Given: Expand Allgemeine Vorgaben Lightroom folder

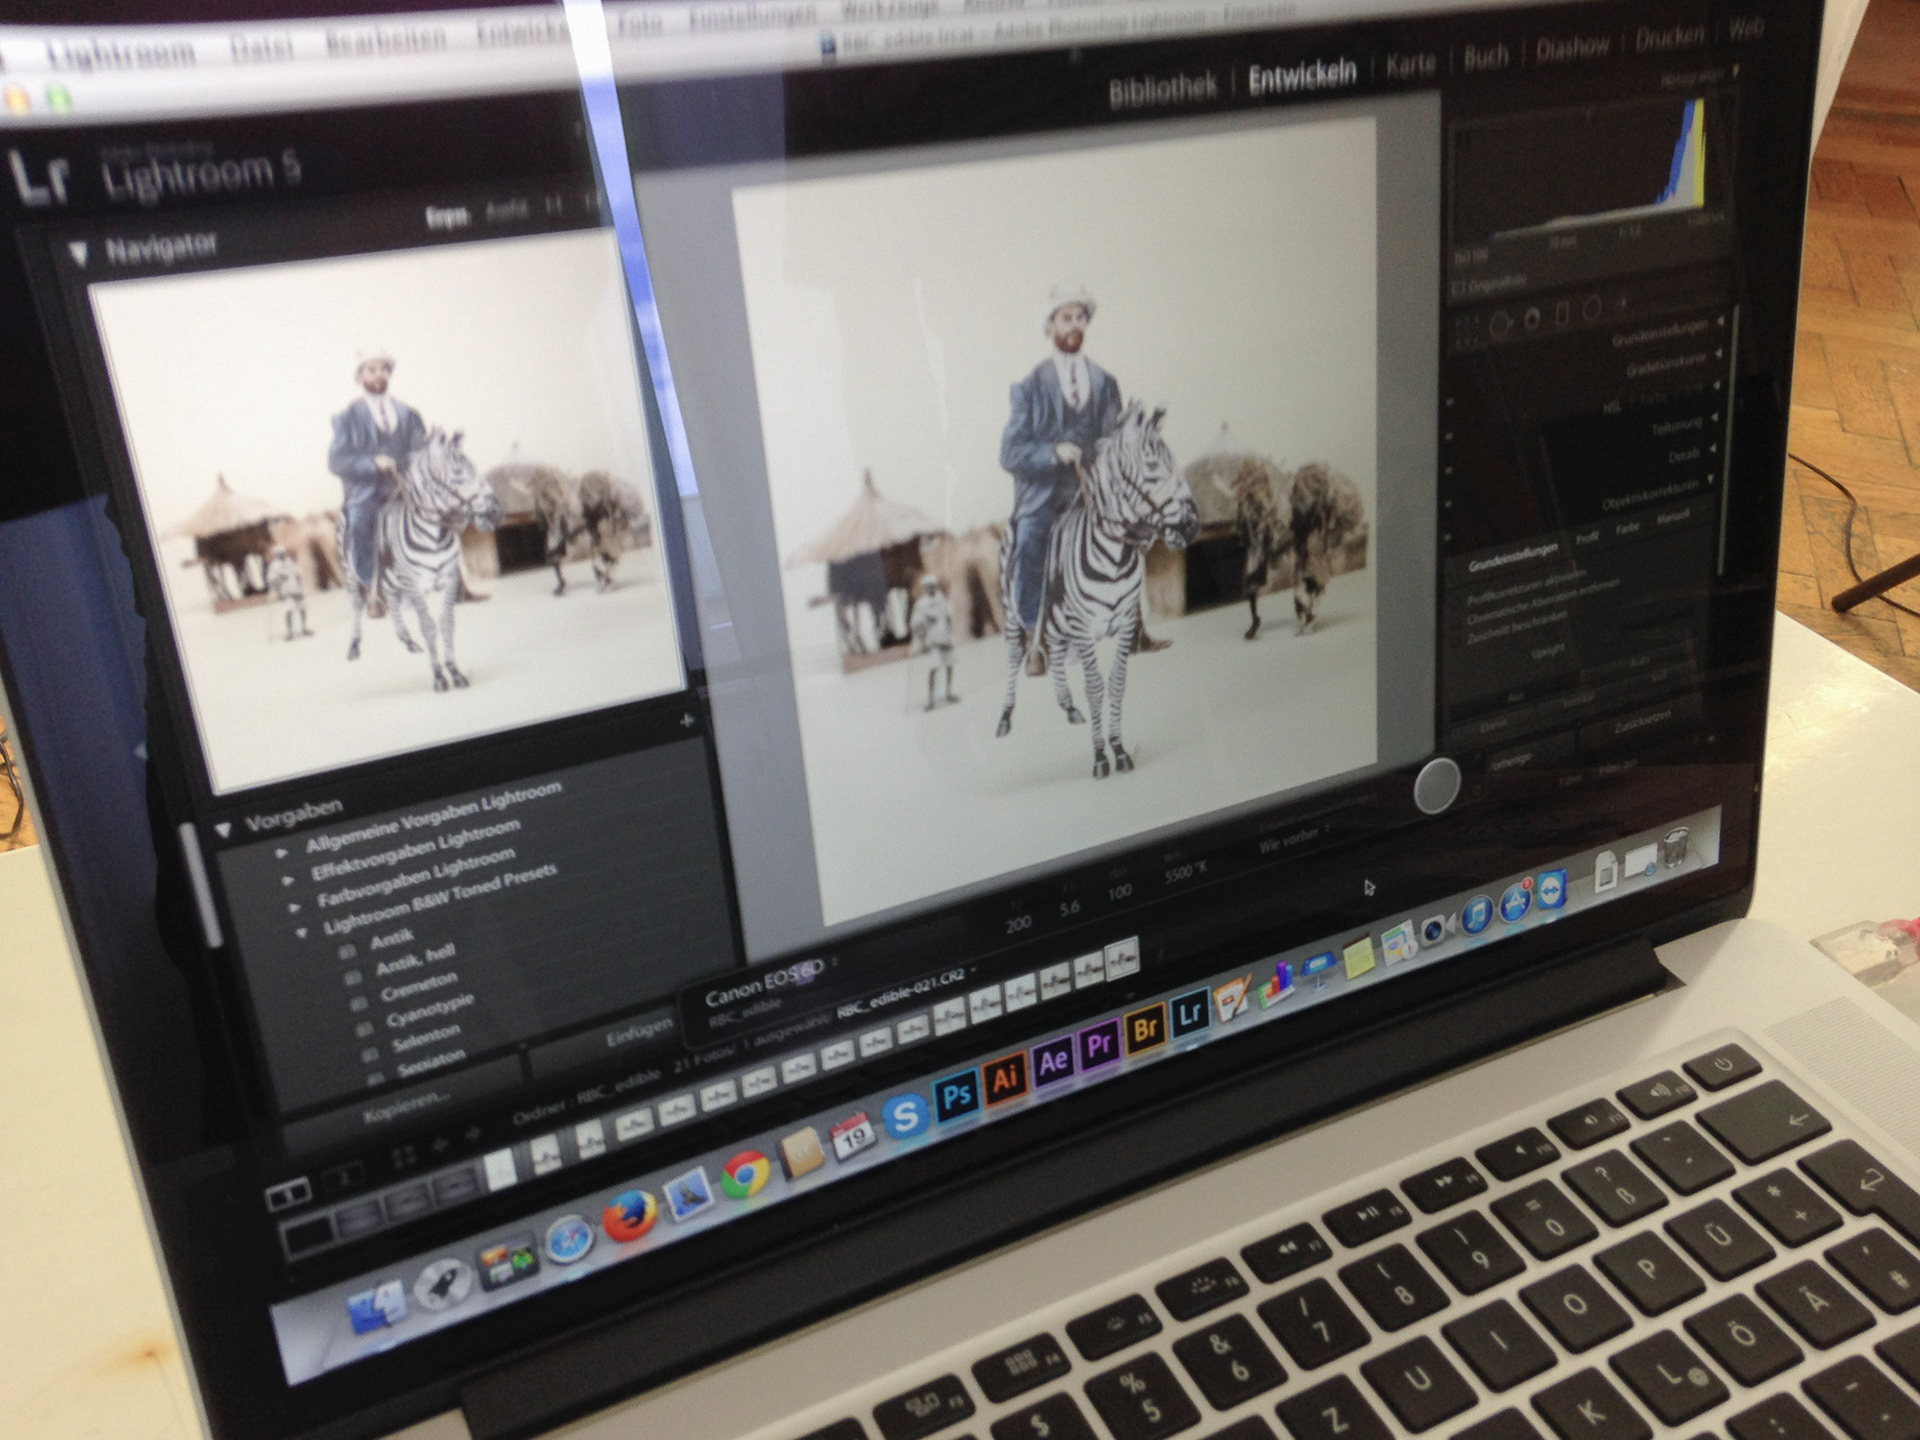Looking at the screenshot, I should (x=283, y=854).
